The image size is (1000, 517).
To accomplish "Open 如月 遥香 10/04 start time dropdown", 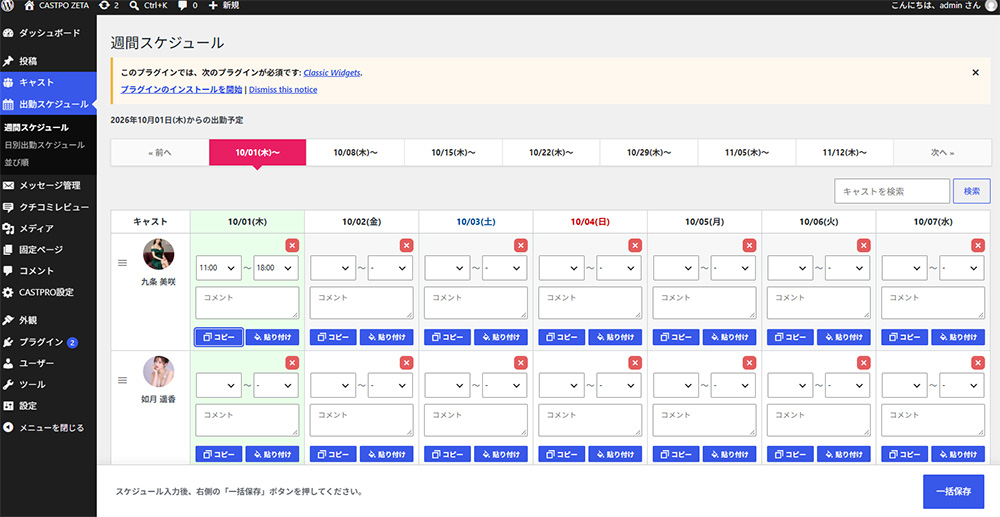I will pyautogui.click(x=562, y=385).
